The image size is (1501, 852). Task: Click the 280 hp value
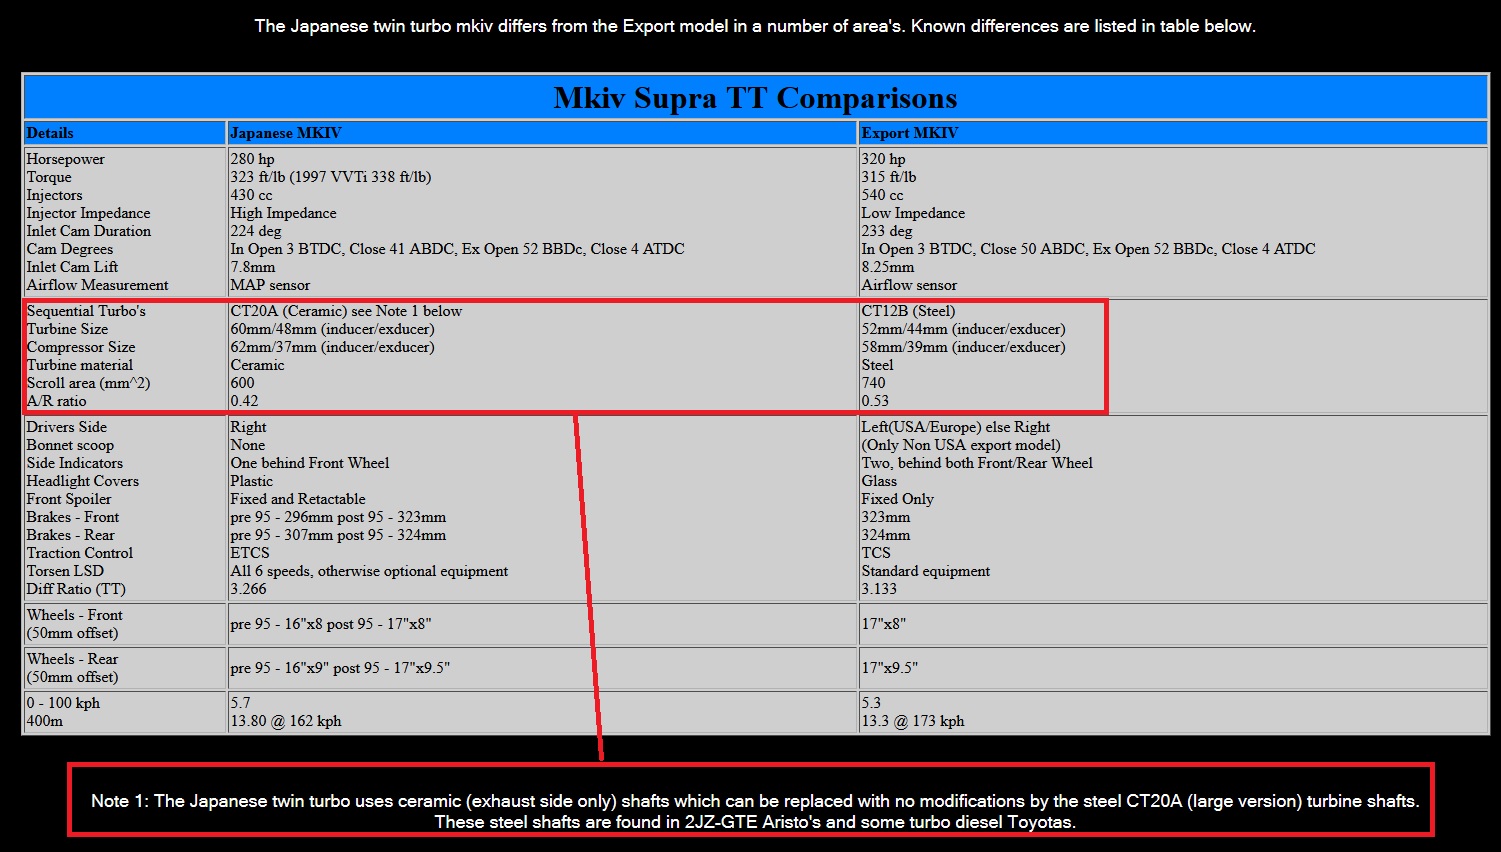pyautogui.click(x=252, y=159)
